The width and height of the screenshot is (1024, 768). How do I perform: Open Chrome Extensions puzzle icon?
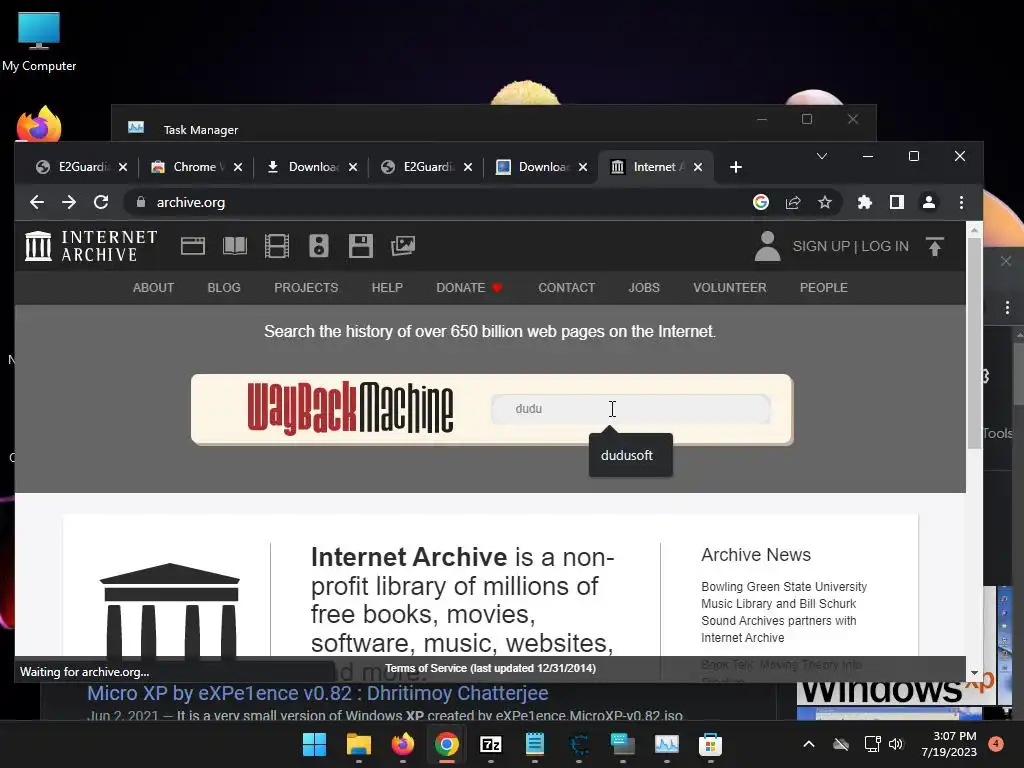click(x=865, y=202)
